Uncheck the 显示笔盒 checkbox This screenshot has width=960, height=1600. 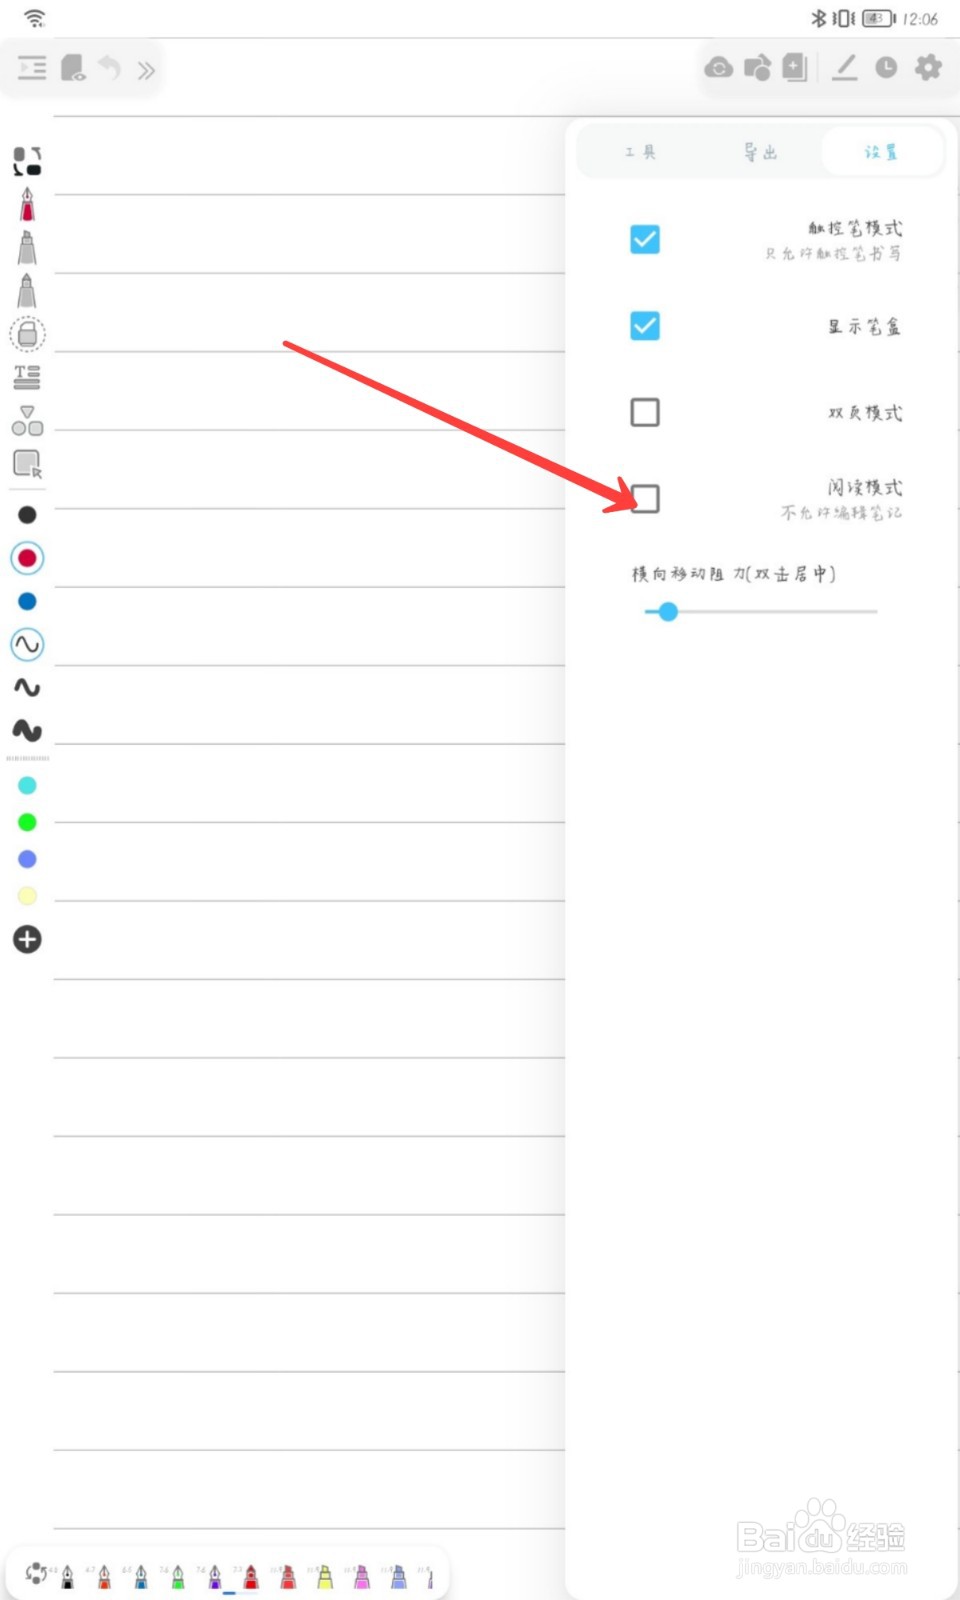[645, 325]
